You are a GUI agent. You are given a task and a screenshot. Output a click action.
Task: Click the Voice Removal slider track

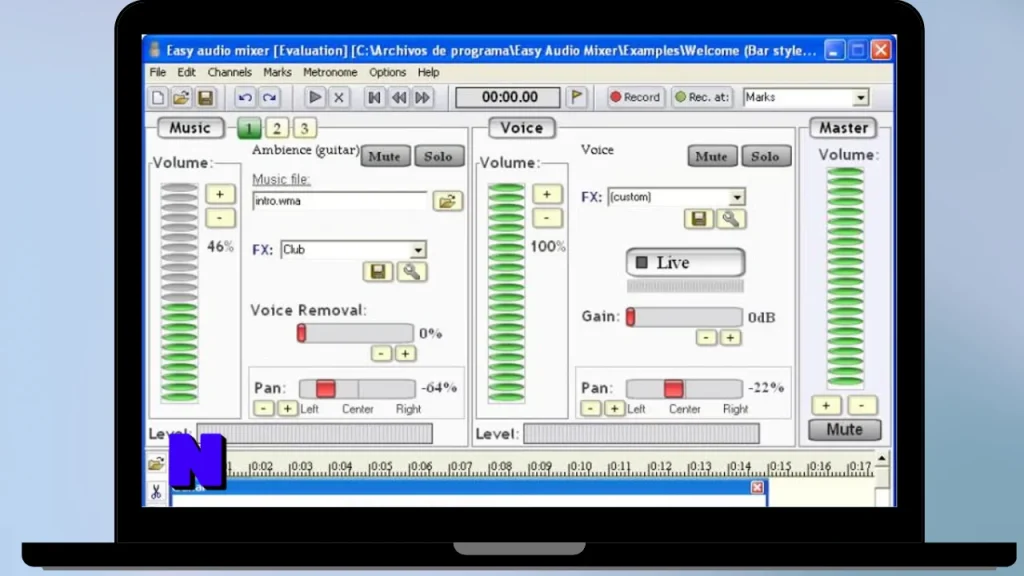[x=355, y=333]
